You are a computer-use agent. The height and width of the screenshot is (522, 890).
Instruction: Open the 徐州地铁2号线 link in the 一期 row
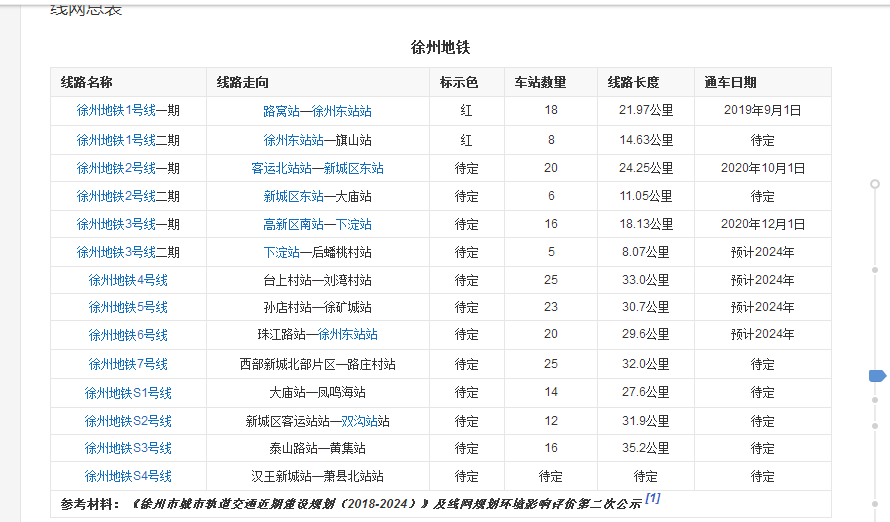tap(116, 168)
